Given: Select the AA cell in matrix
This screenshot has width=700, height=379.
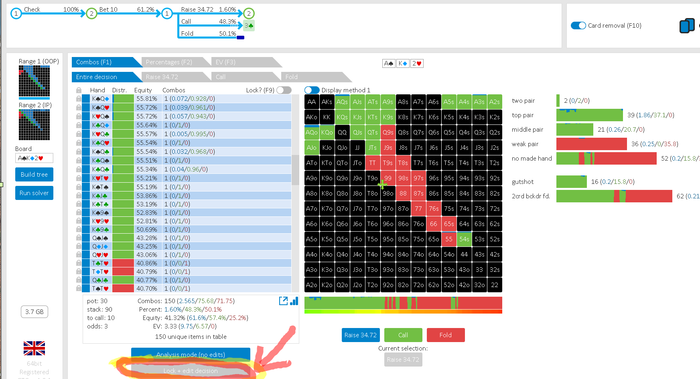Looking at the screenshot, I should click(x=312, y=102).
